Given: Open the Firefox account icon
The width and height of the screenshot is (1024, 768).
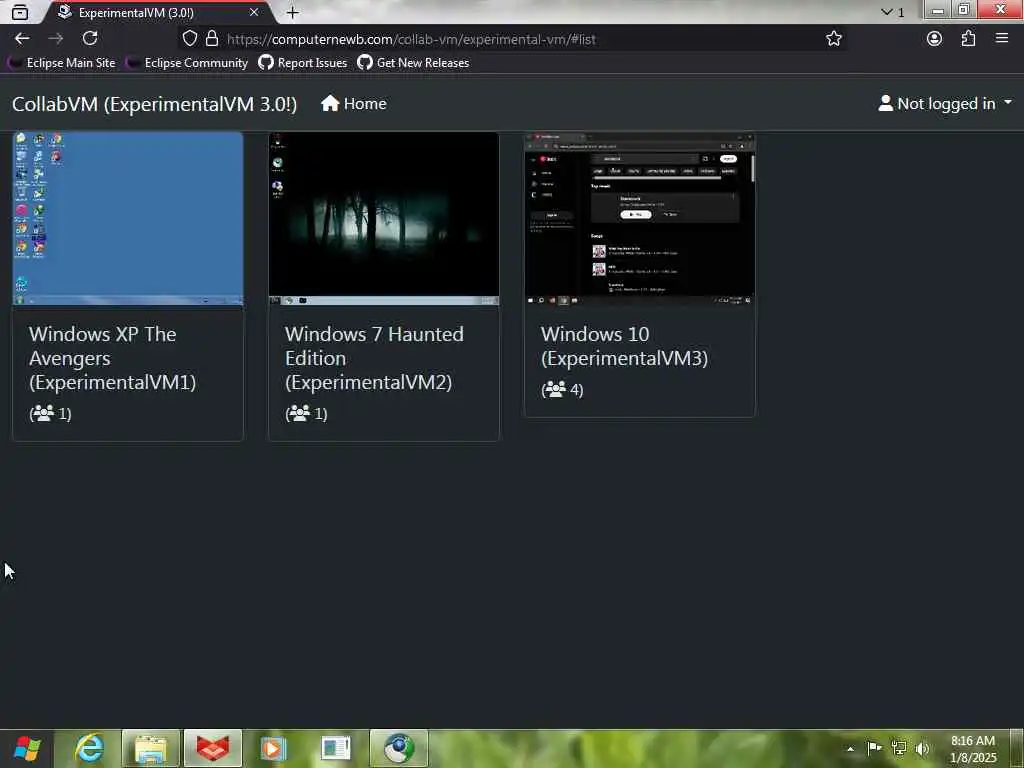Looking at the screenshot, I should (x=935, y=39).
